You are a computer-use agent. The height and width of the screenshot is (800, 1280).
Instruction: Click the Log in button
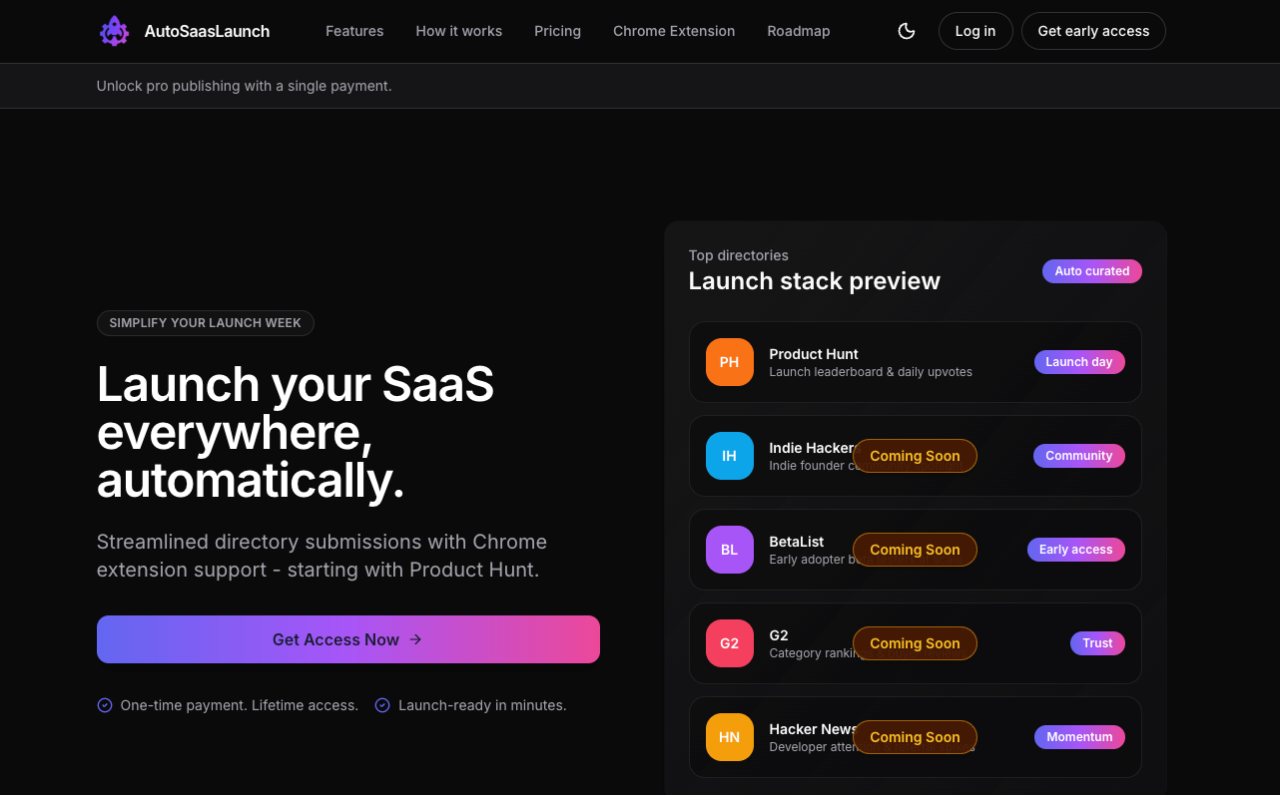tap(975, 31)
